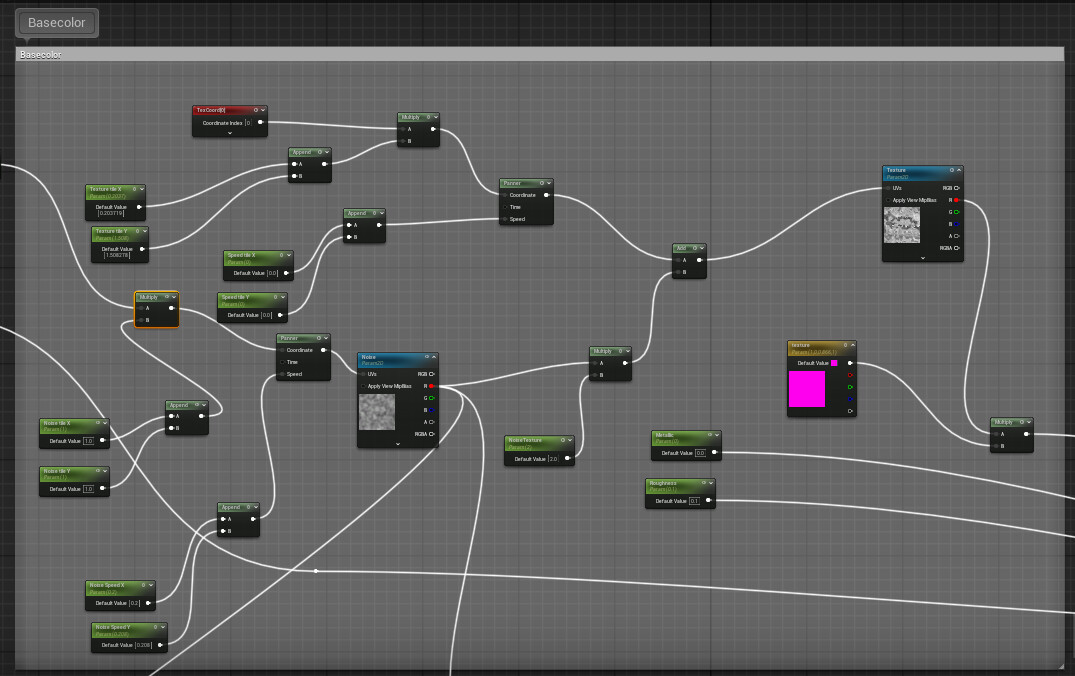Click the green G output pin on the Noise node

[x=431, y=398]
